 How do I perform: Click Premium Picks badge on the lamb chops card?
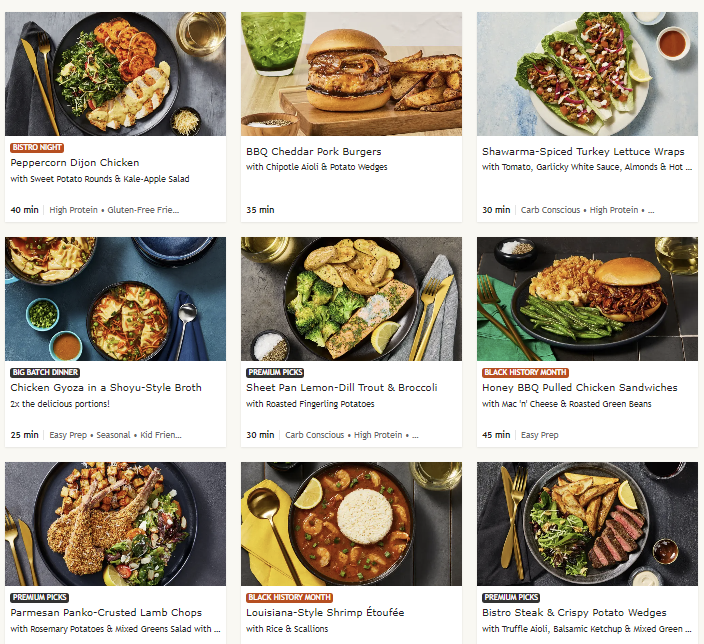[40, 597]
